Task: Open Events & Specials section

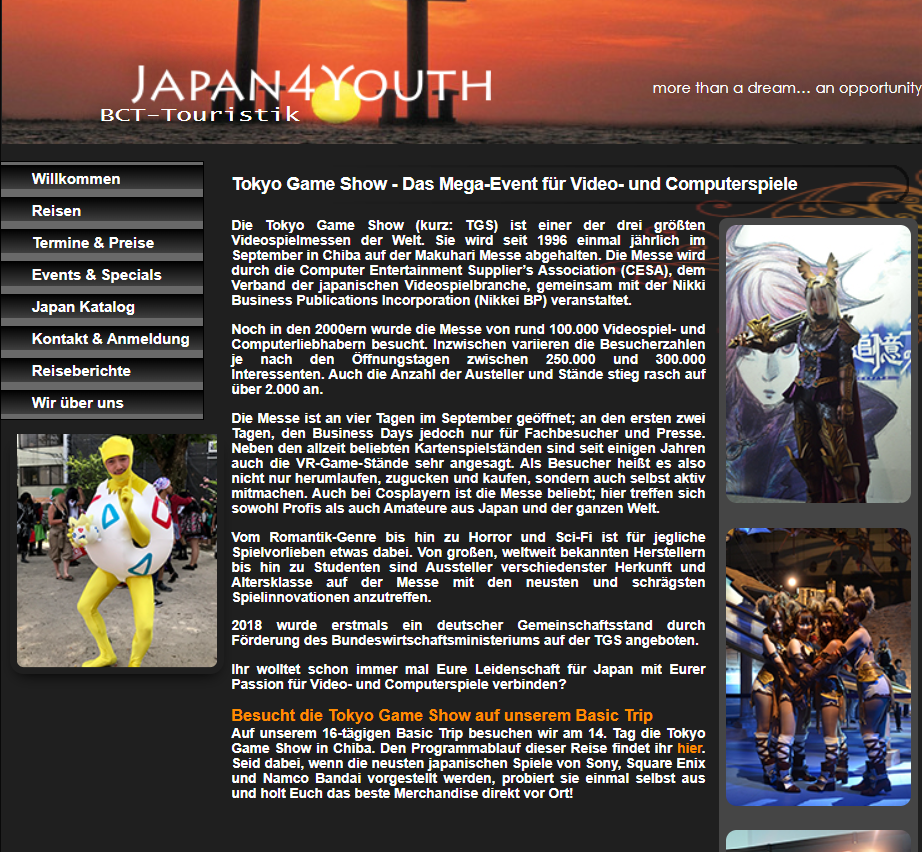Action: (x=96, y=275)
